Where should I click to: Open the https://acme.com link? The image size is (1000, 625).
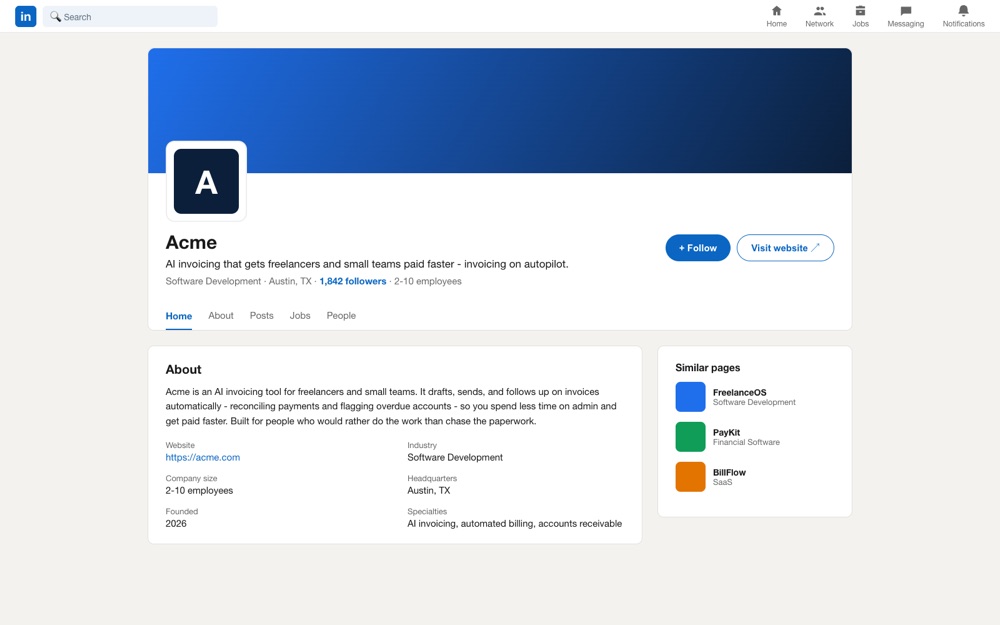pos(203,457)
